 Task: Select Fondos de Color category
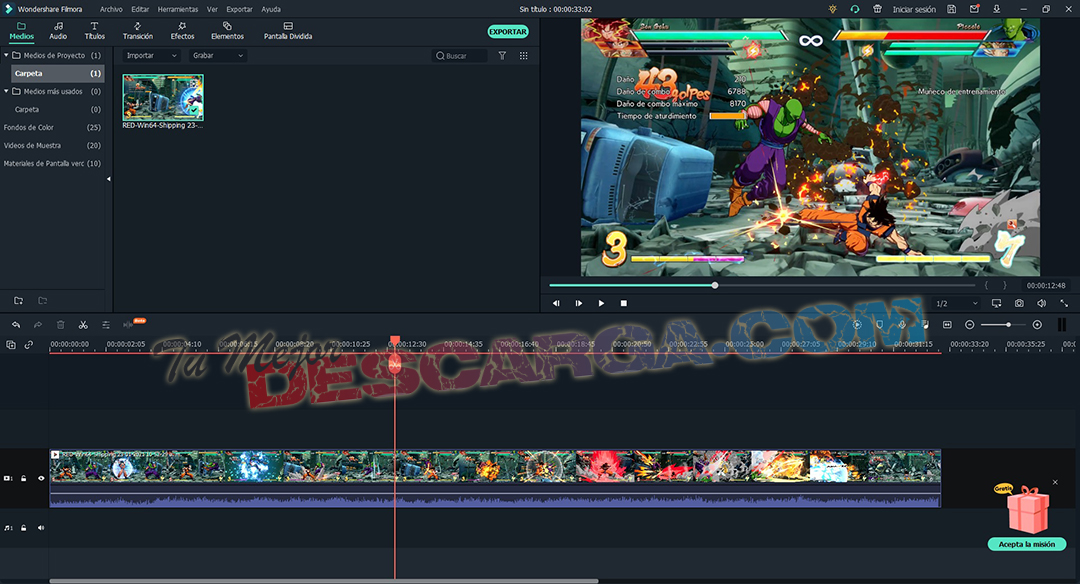(x=52, y=127)
